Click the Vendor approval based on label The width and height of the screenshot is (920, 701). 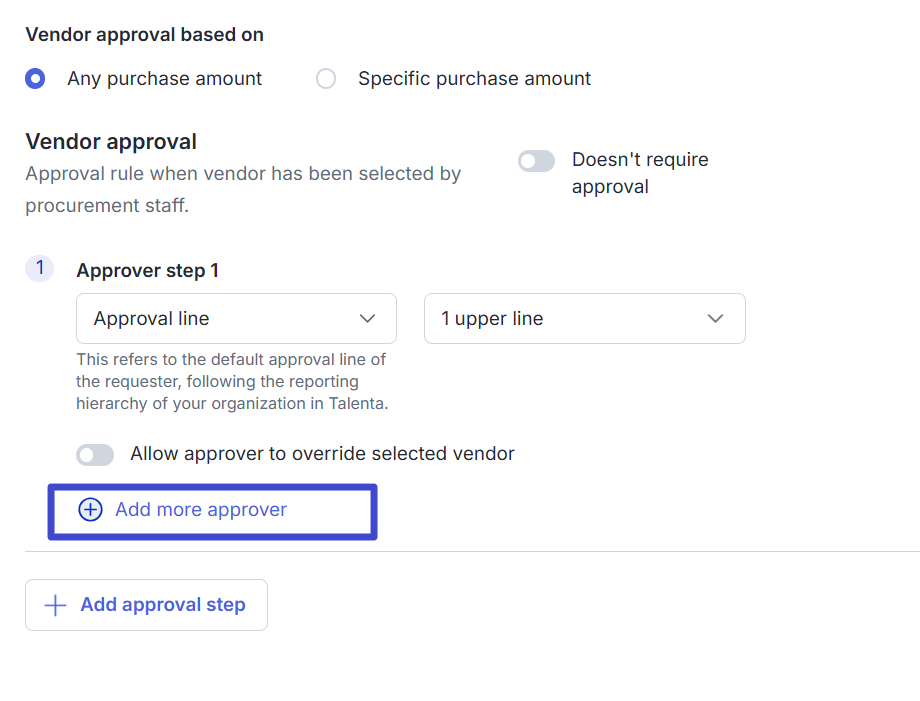[x=144, y=35]
